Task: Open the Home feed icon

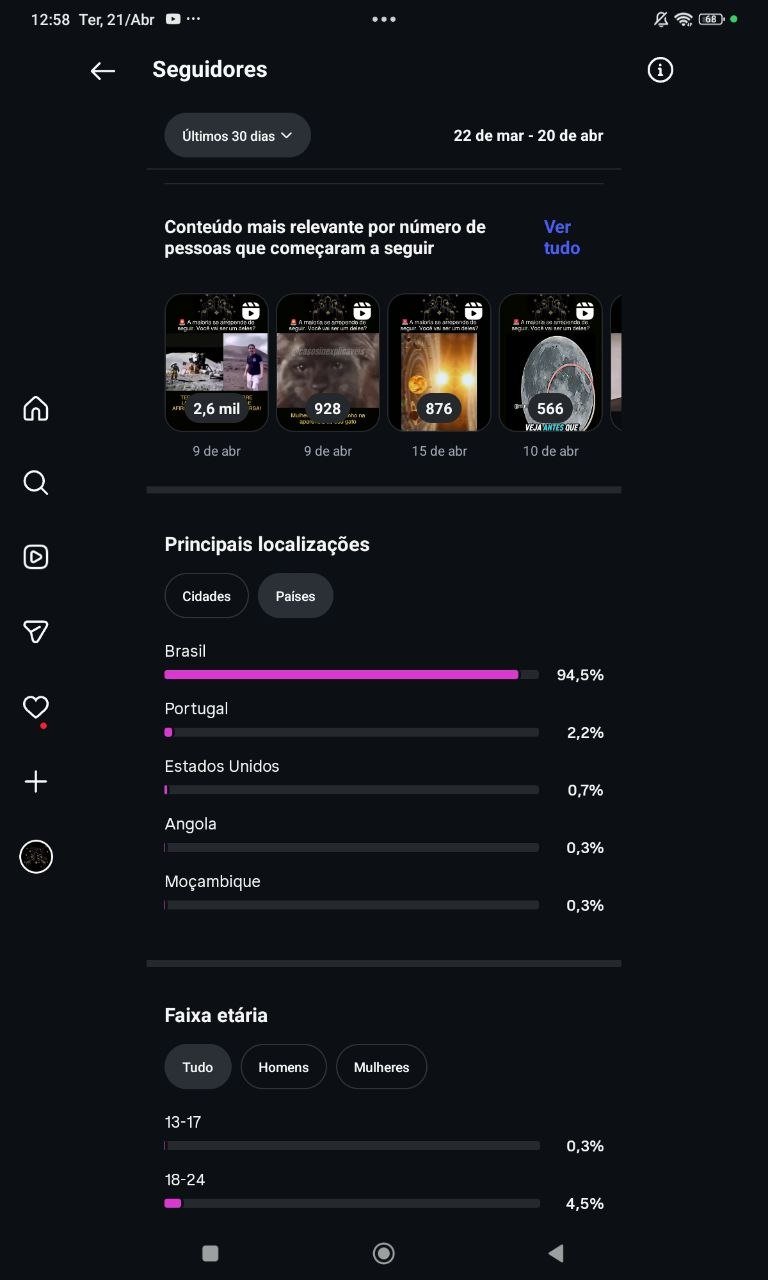Action: [36, 408]
